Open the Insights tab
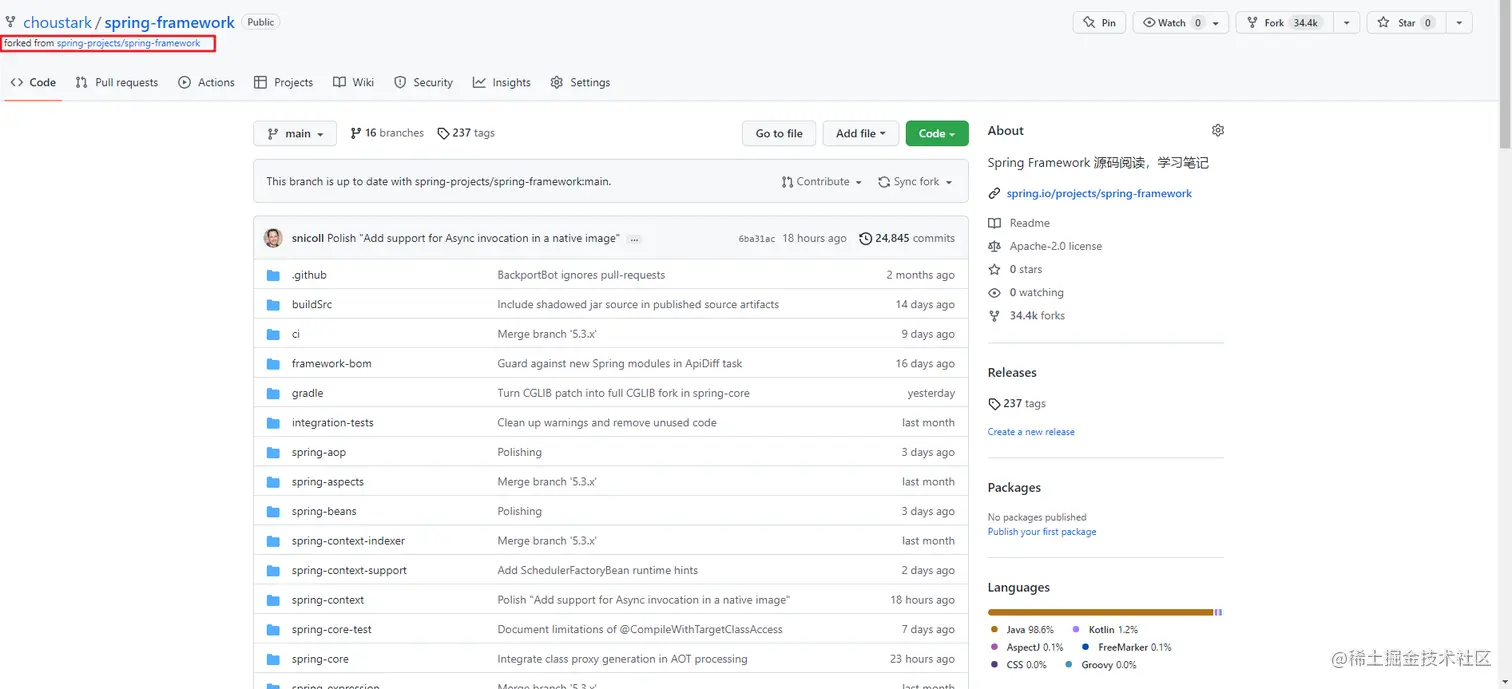1512x689 pixels. click(502, 83)
